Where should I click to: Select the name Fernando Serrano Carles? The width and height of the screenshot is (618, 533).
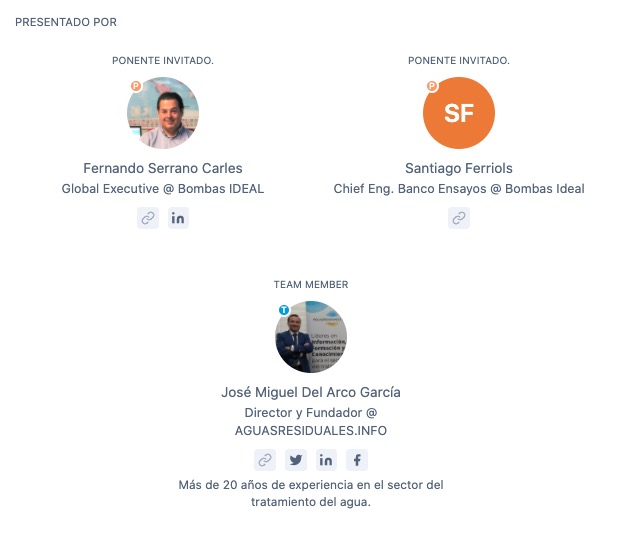coord(163,168)
